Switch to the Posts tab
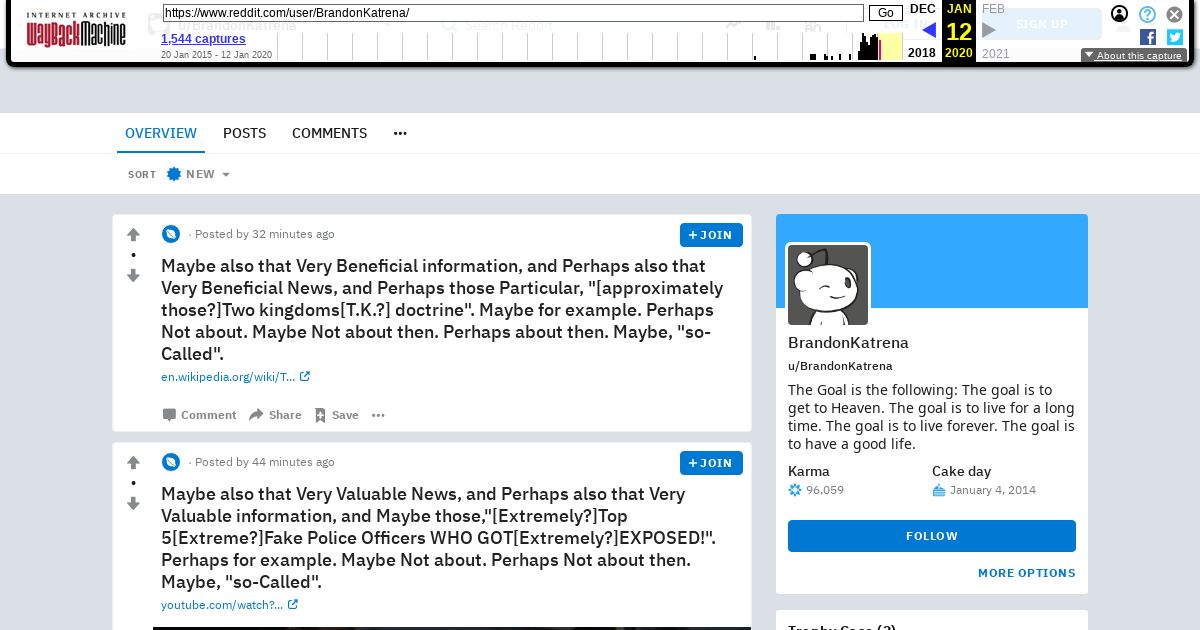 click(x=244, y=133)
